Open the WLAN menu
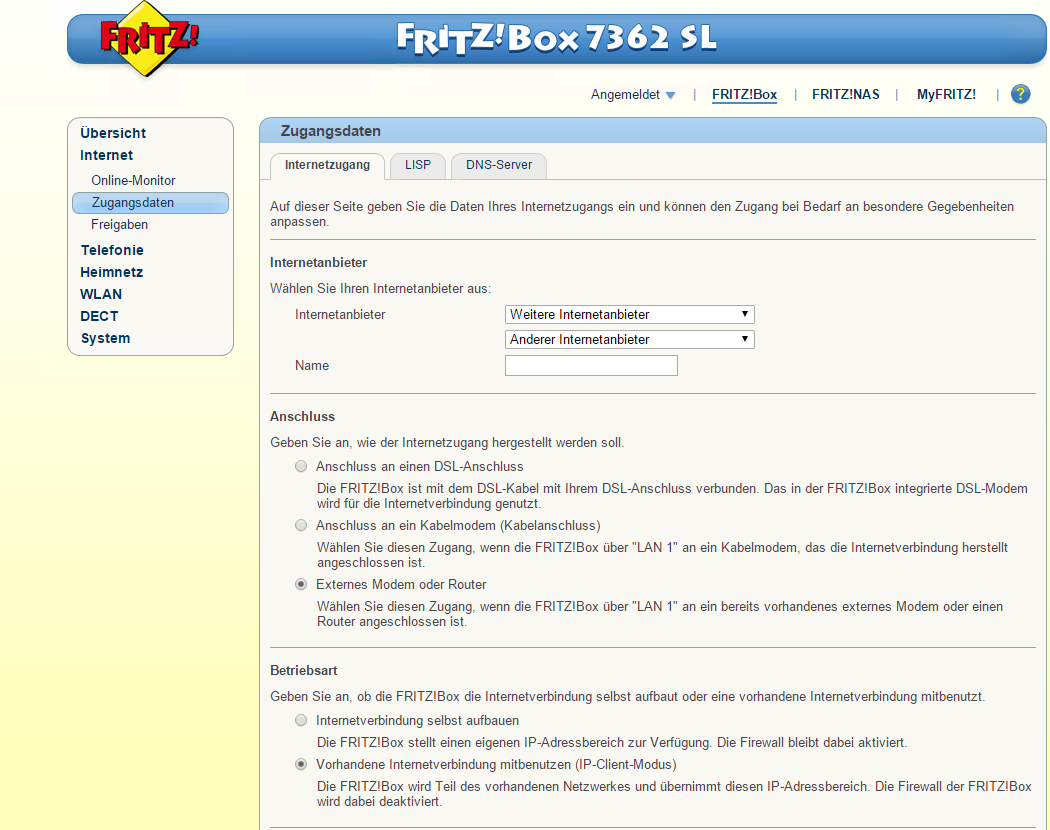 click(x=100, y=294)
